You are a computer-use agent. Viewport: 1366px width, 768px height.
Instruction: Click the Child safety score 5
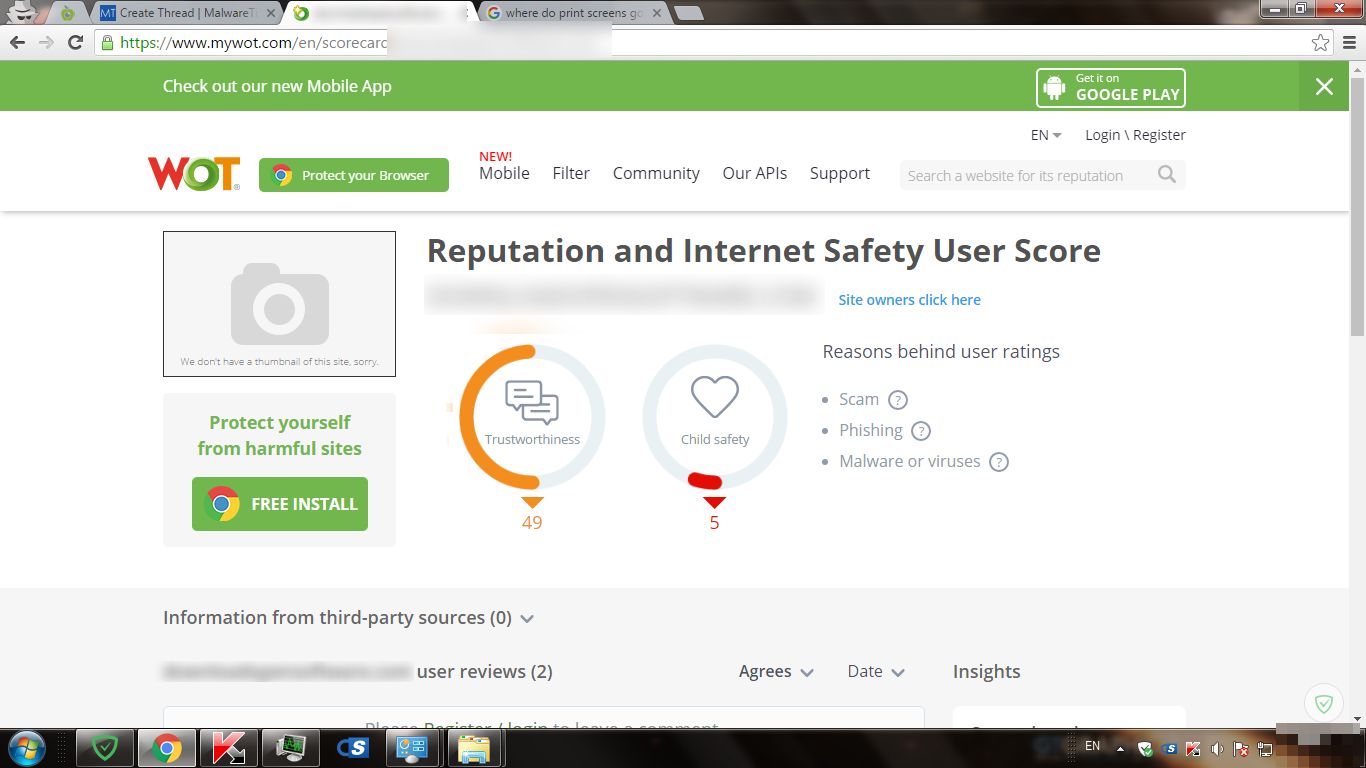click(714, 523)
